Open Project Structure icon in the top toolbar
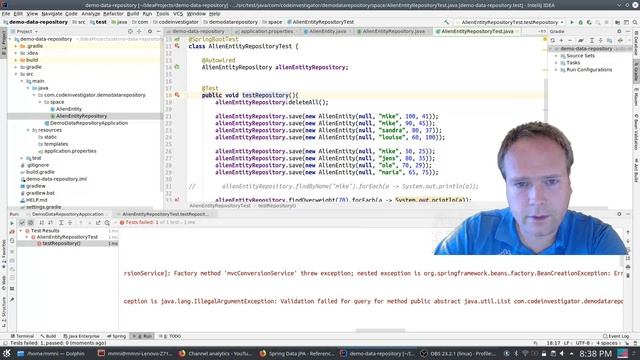This screenshot has width=640, height=360. [x=618, y=22]
